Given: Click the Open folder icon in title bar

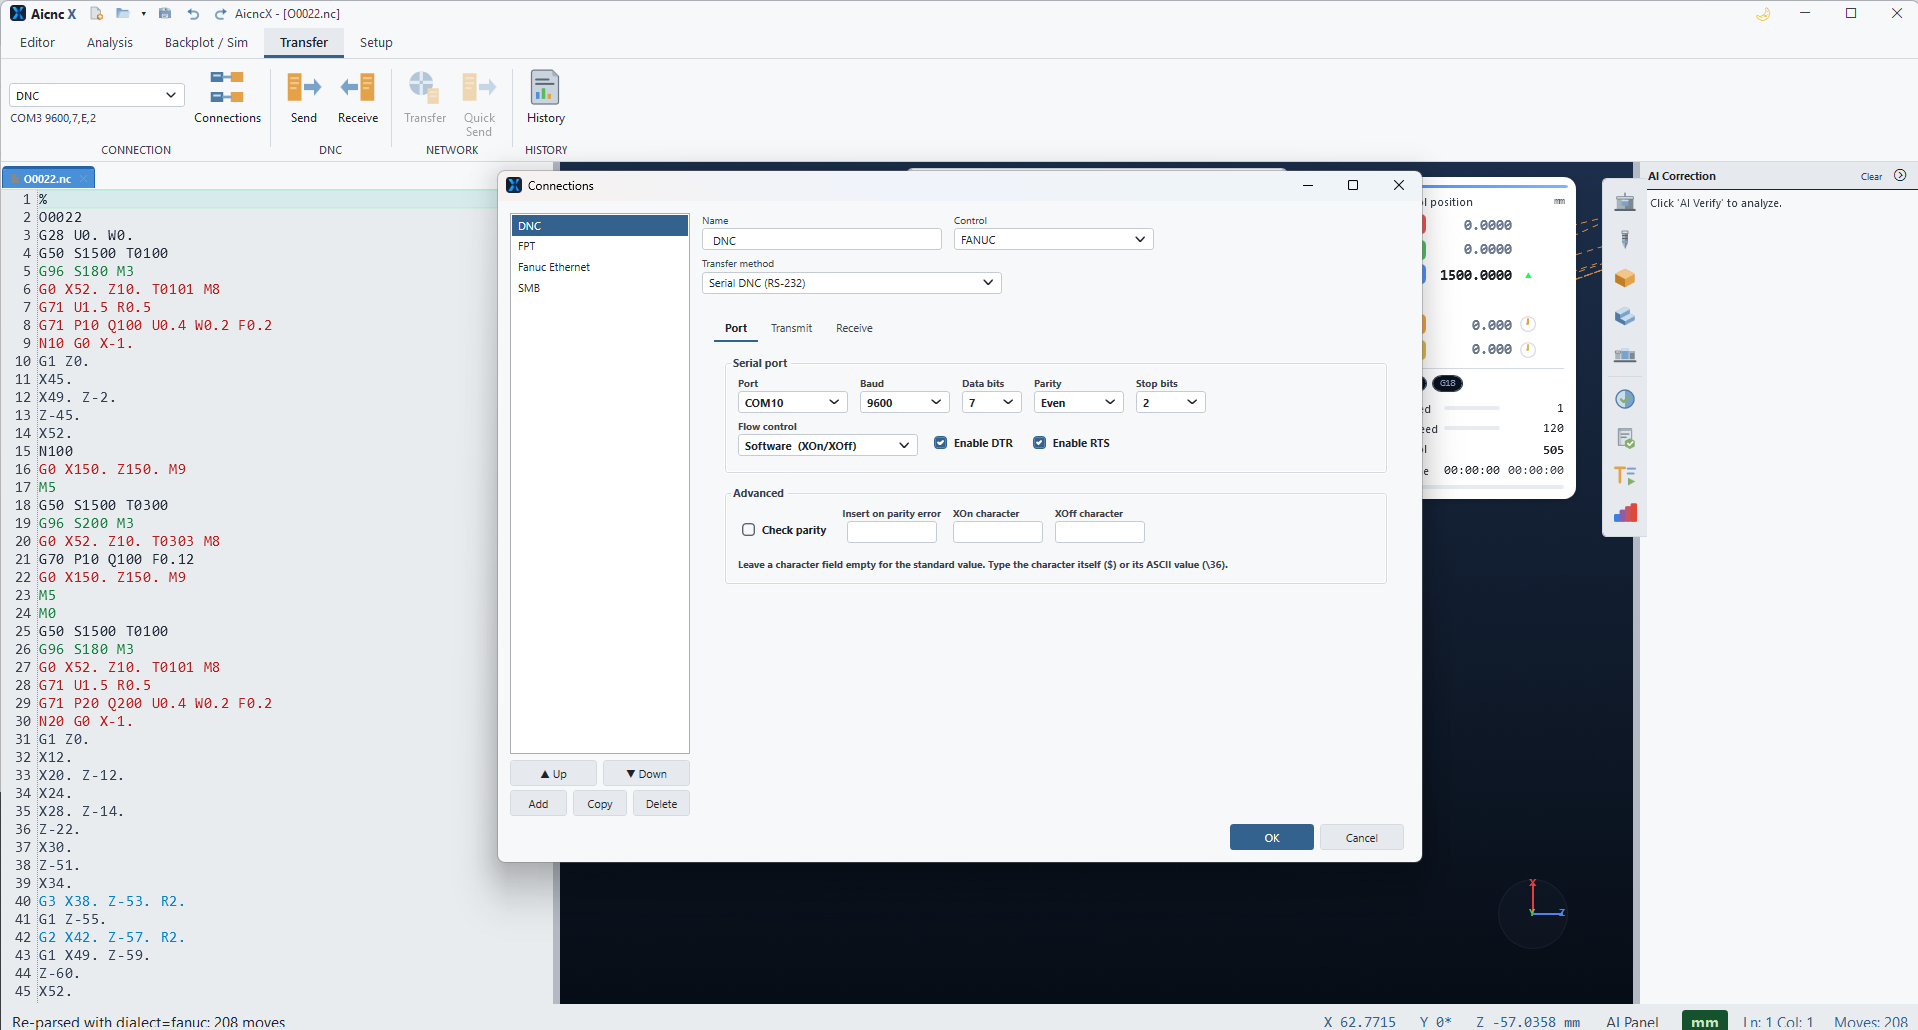Looking at the screenshot, I should tap(123, 13).
